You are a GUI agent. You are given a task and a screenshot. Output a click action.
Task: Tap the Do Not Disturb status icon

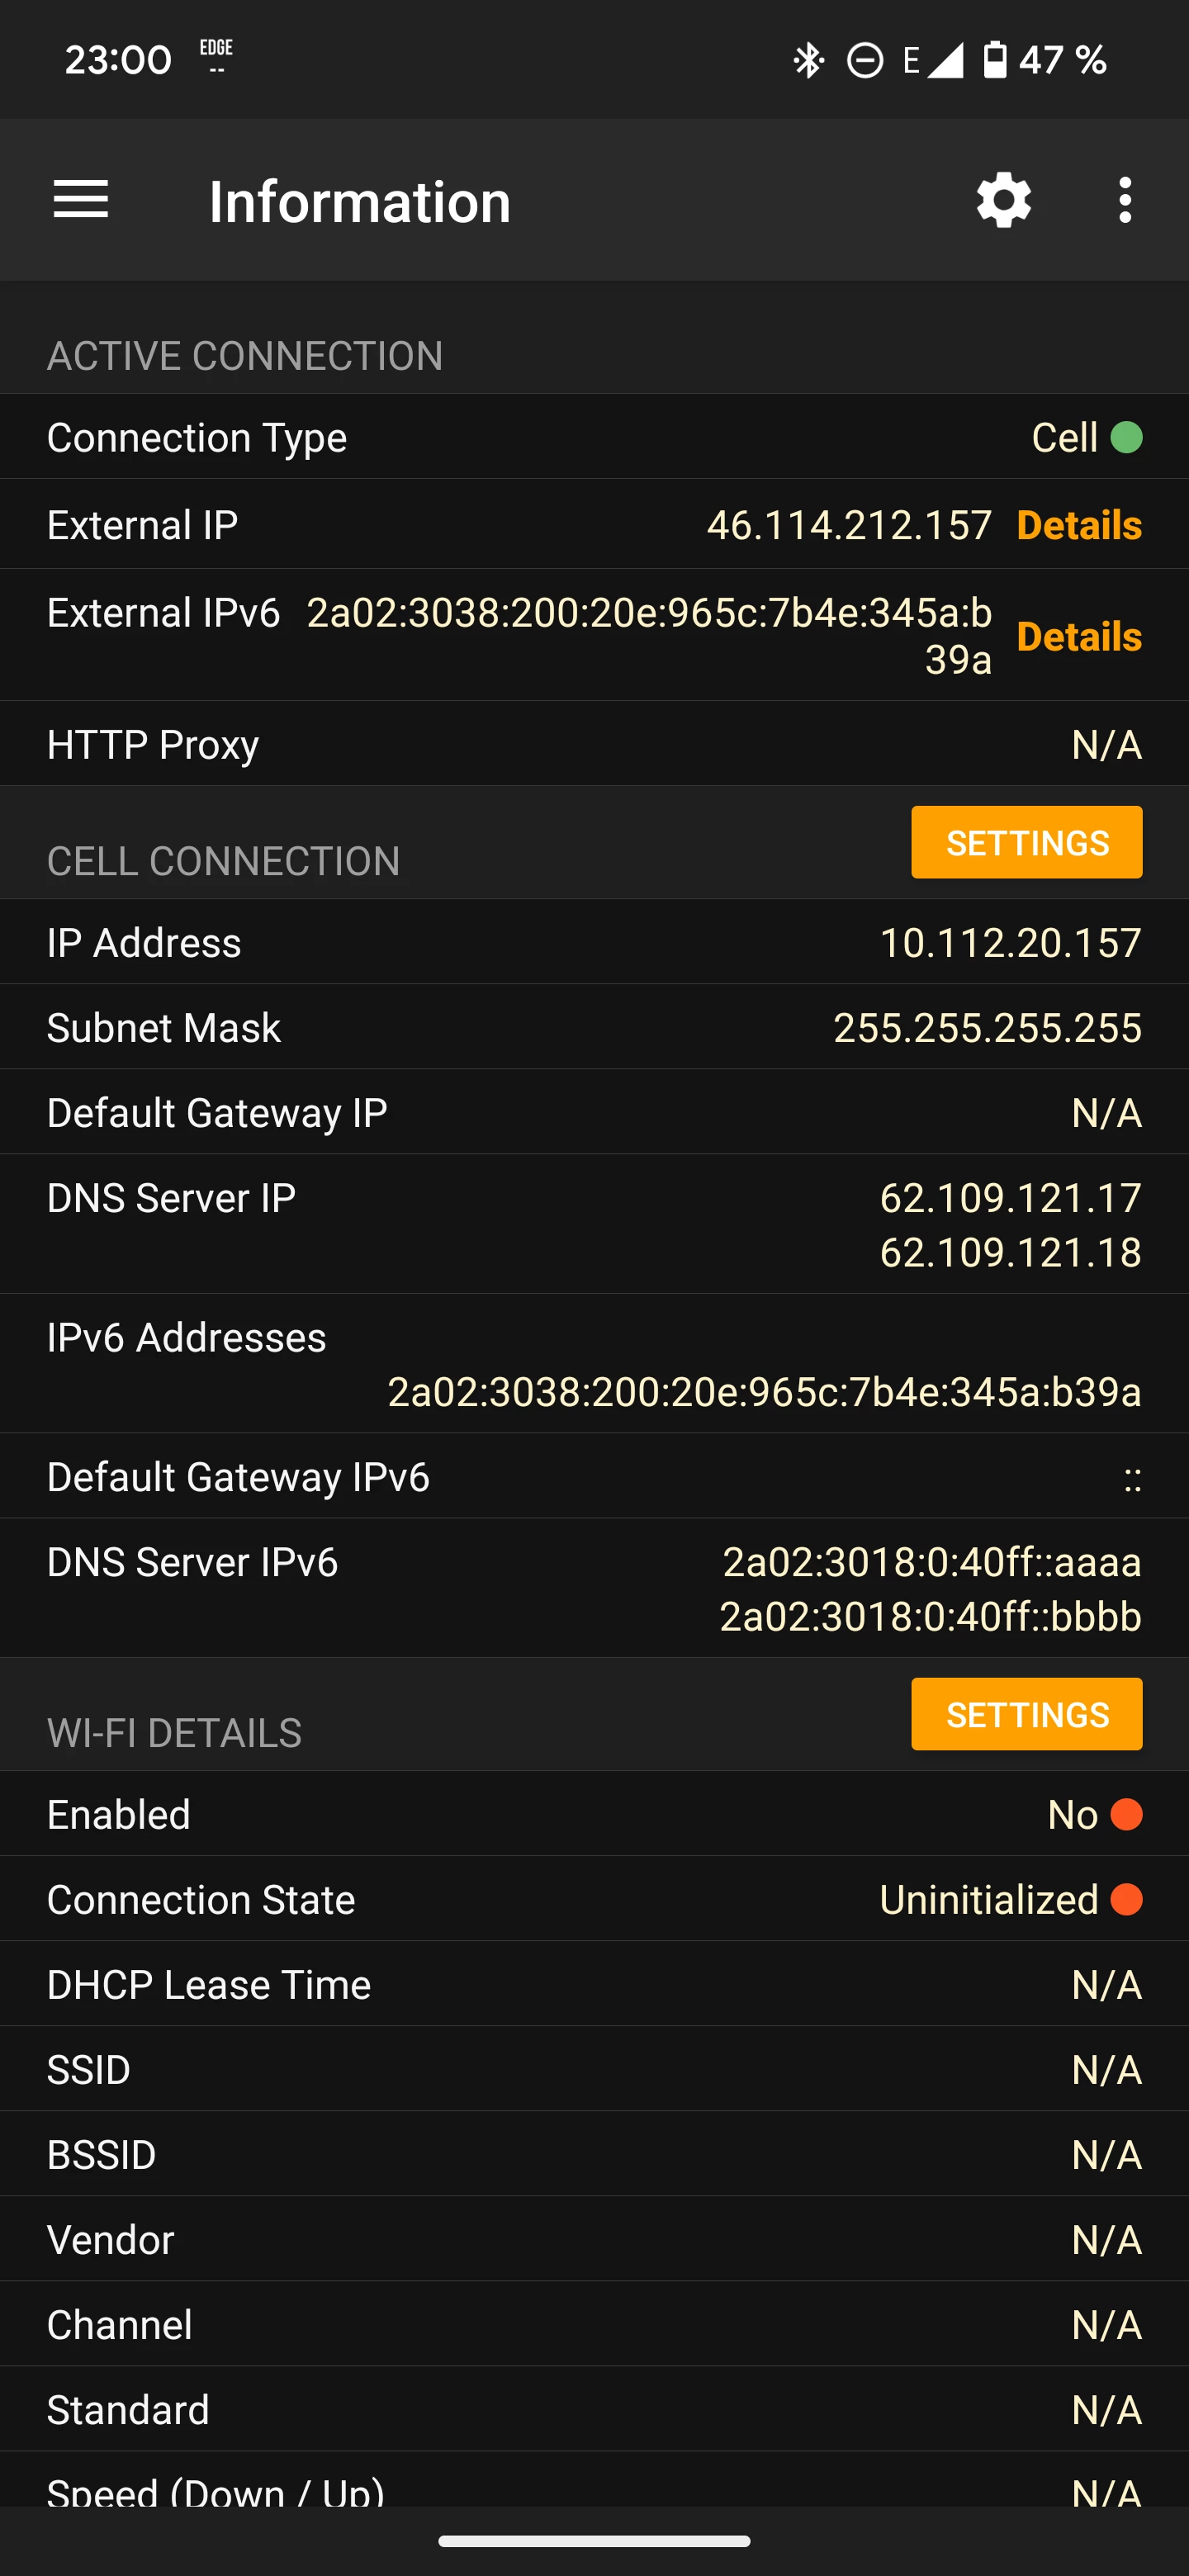click(x=865, y=60)
